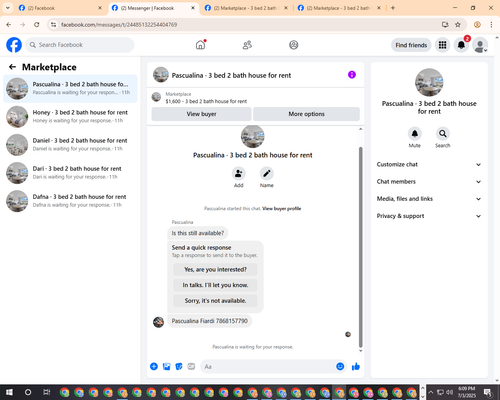Screen dimensions: 500x400
Task: Open the purple conversation info icon
Action: click(352, 75)
